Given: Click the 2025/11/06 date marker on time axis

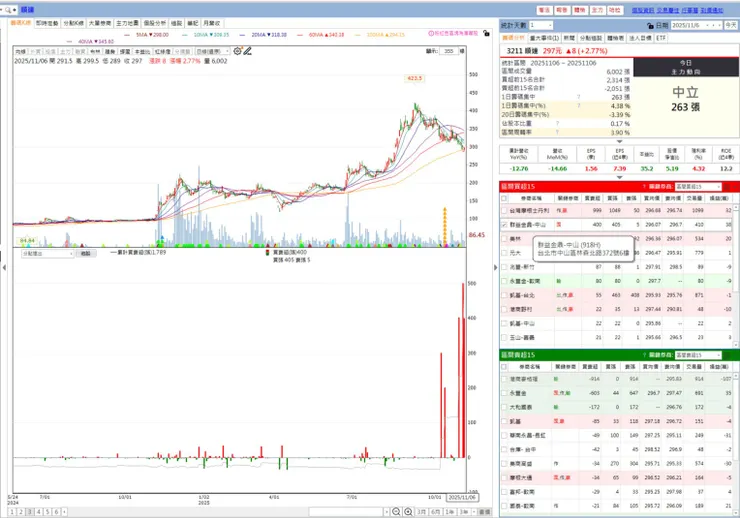Looking at the screenshot, I should click(x=462, y=497).
